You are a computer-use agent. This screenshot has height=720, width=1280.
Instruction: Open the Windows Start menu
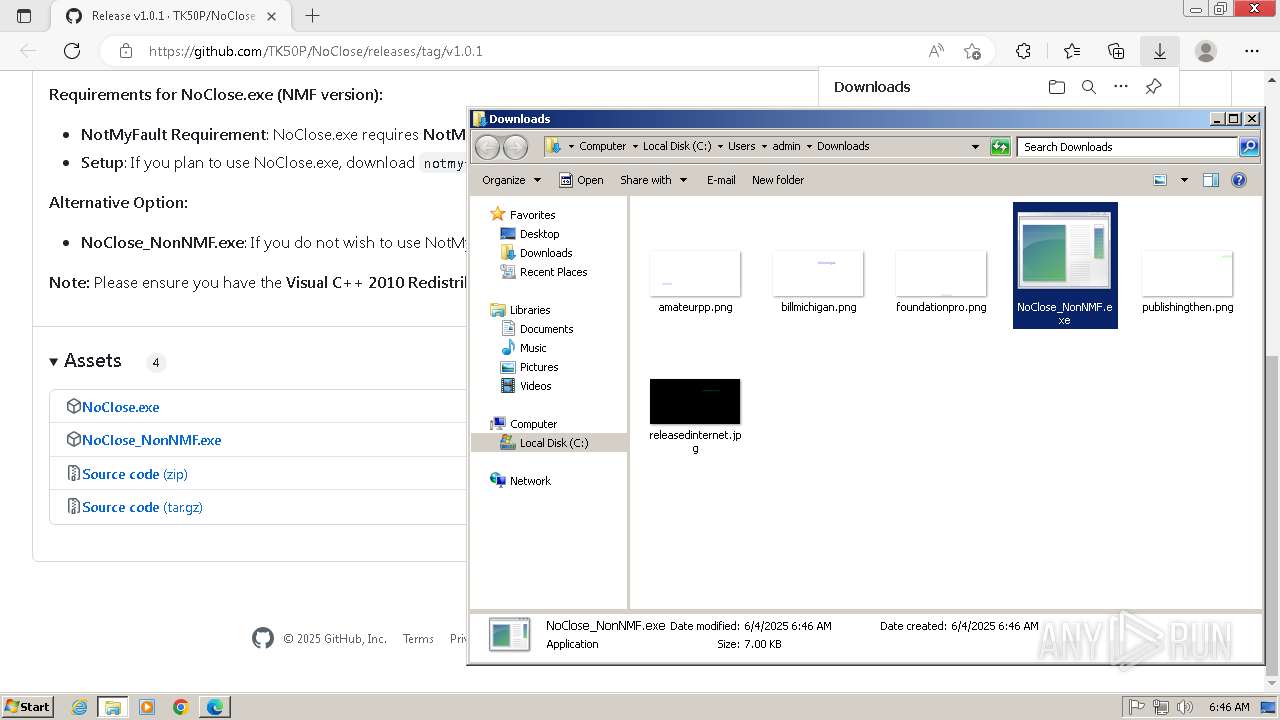(27, 706)
